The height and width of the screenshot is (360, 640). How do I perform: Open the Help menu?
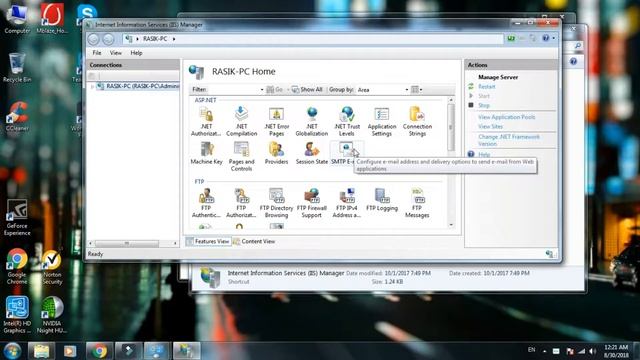click(136, 53)
